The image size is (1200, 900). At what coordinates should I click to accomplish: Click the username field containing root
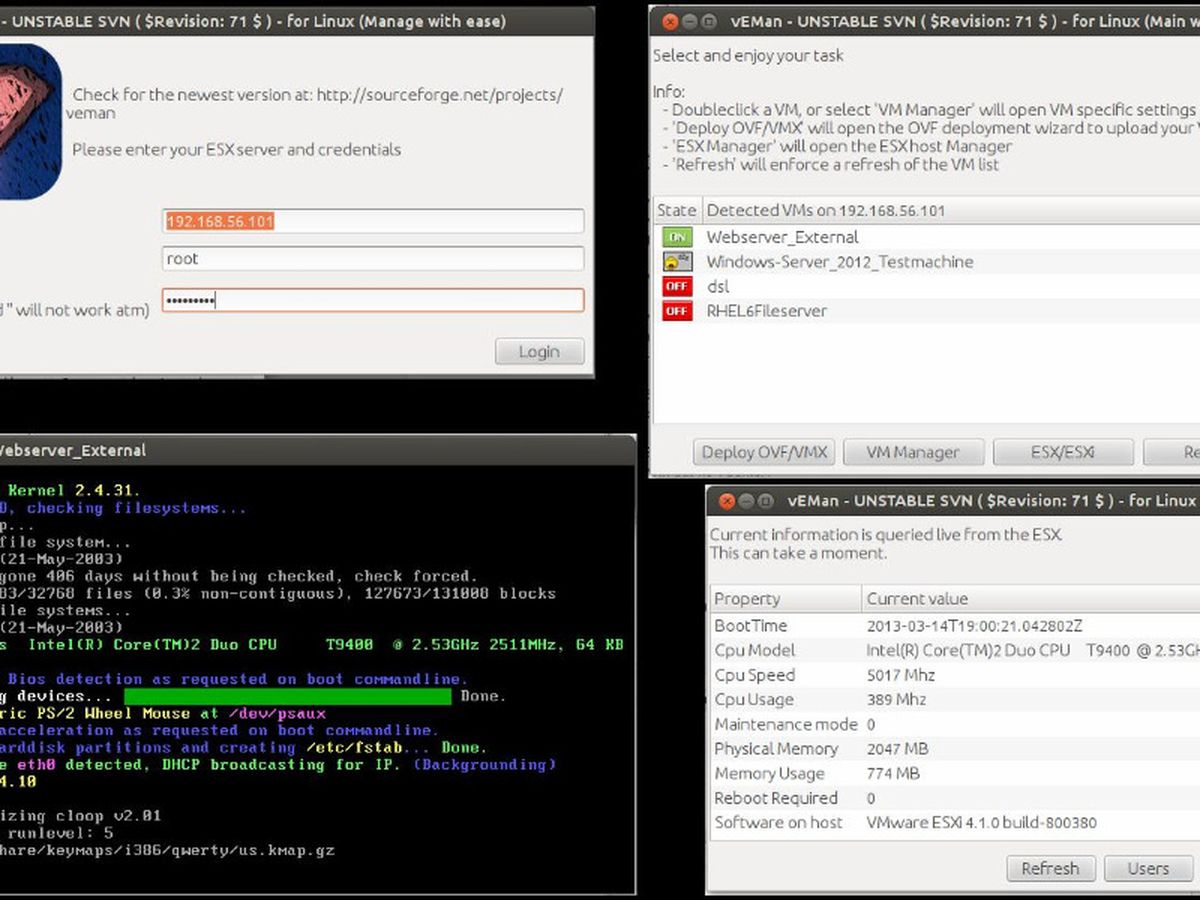tap(372, 259)
